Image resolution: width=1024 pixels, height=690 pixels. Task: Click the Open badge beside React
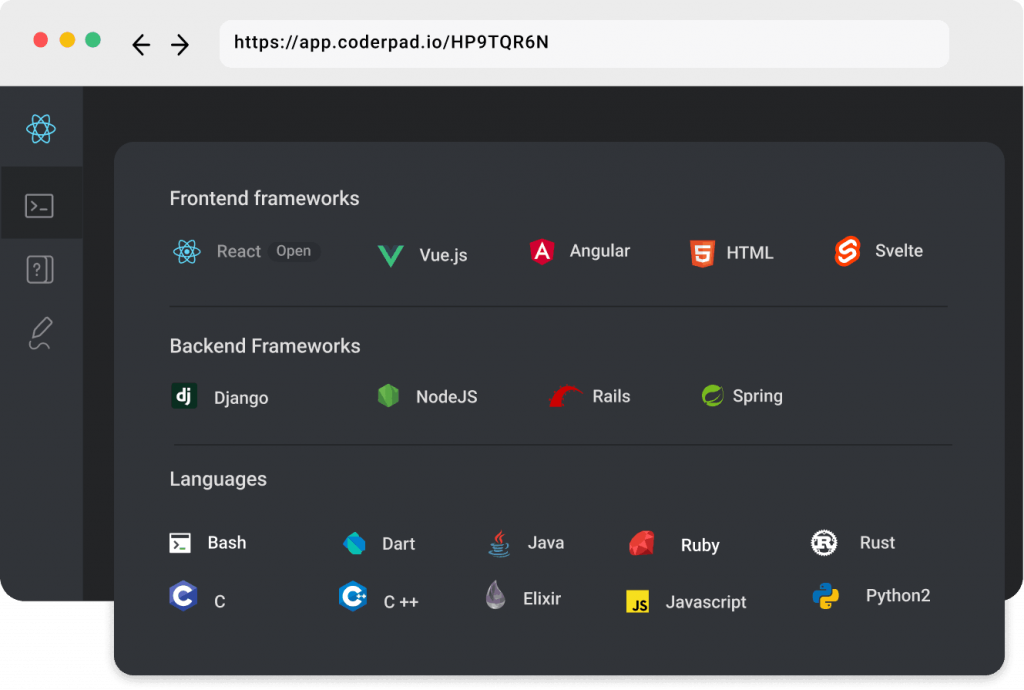point(293,251)
